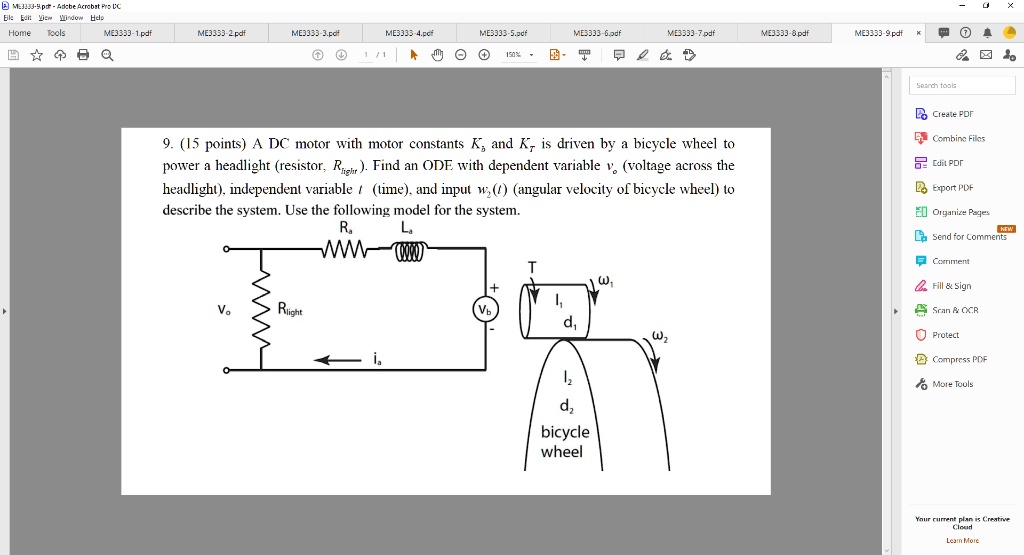The image size is (1024, 555).
Task: Select the Hand pan tool
Action: (437, 55)
